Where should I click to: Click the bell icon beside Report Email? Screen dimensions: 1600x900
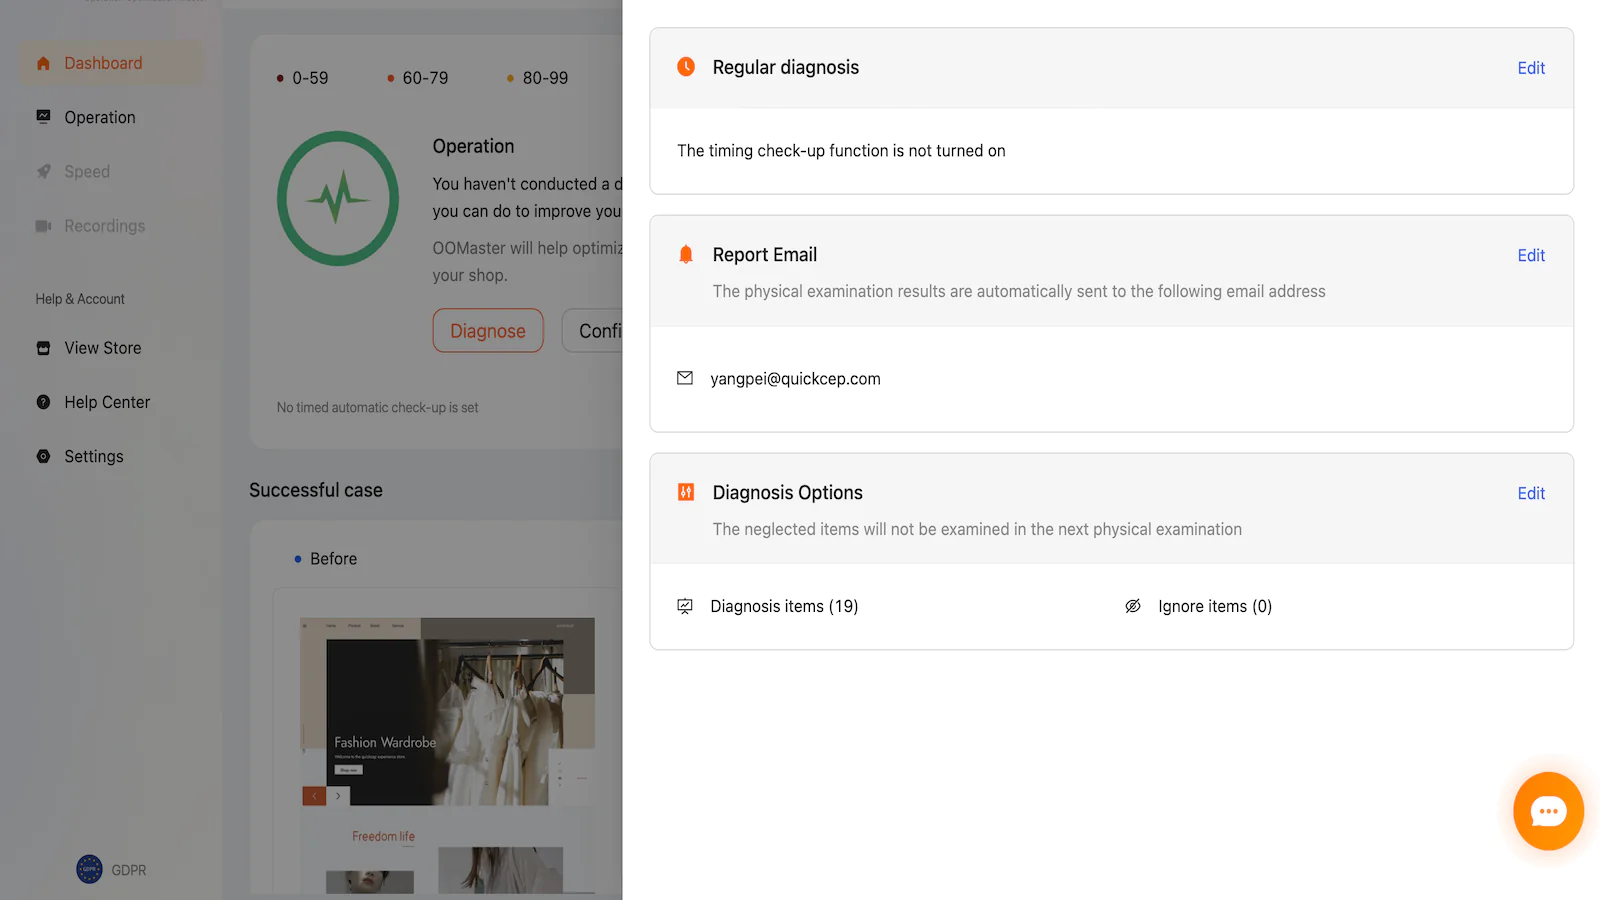pyautogui.click(x=686, y=255)
